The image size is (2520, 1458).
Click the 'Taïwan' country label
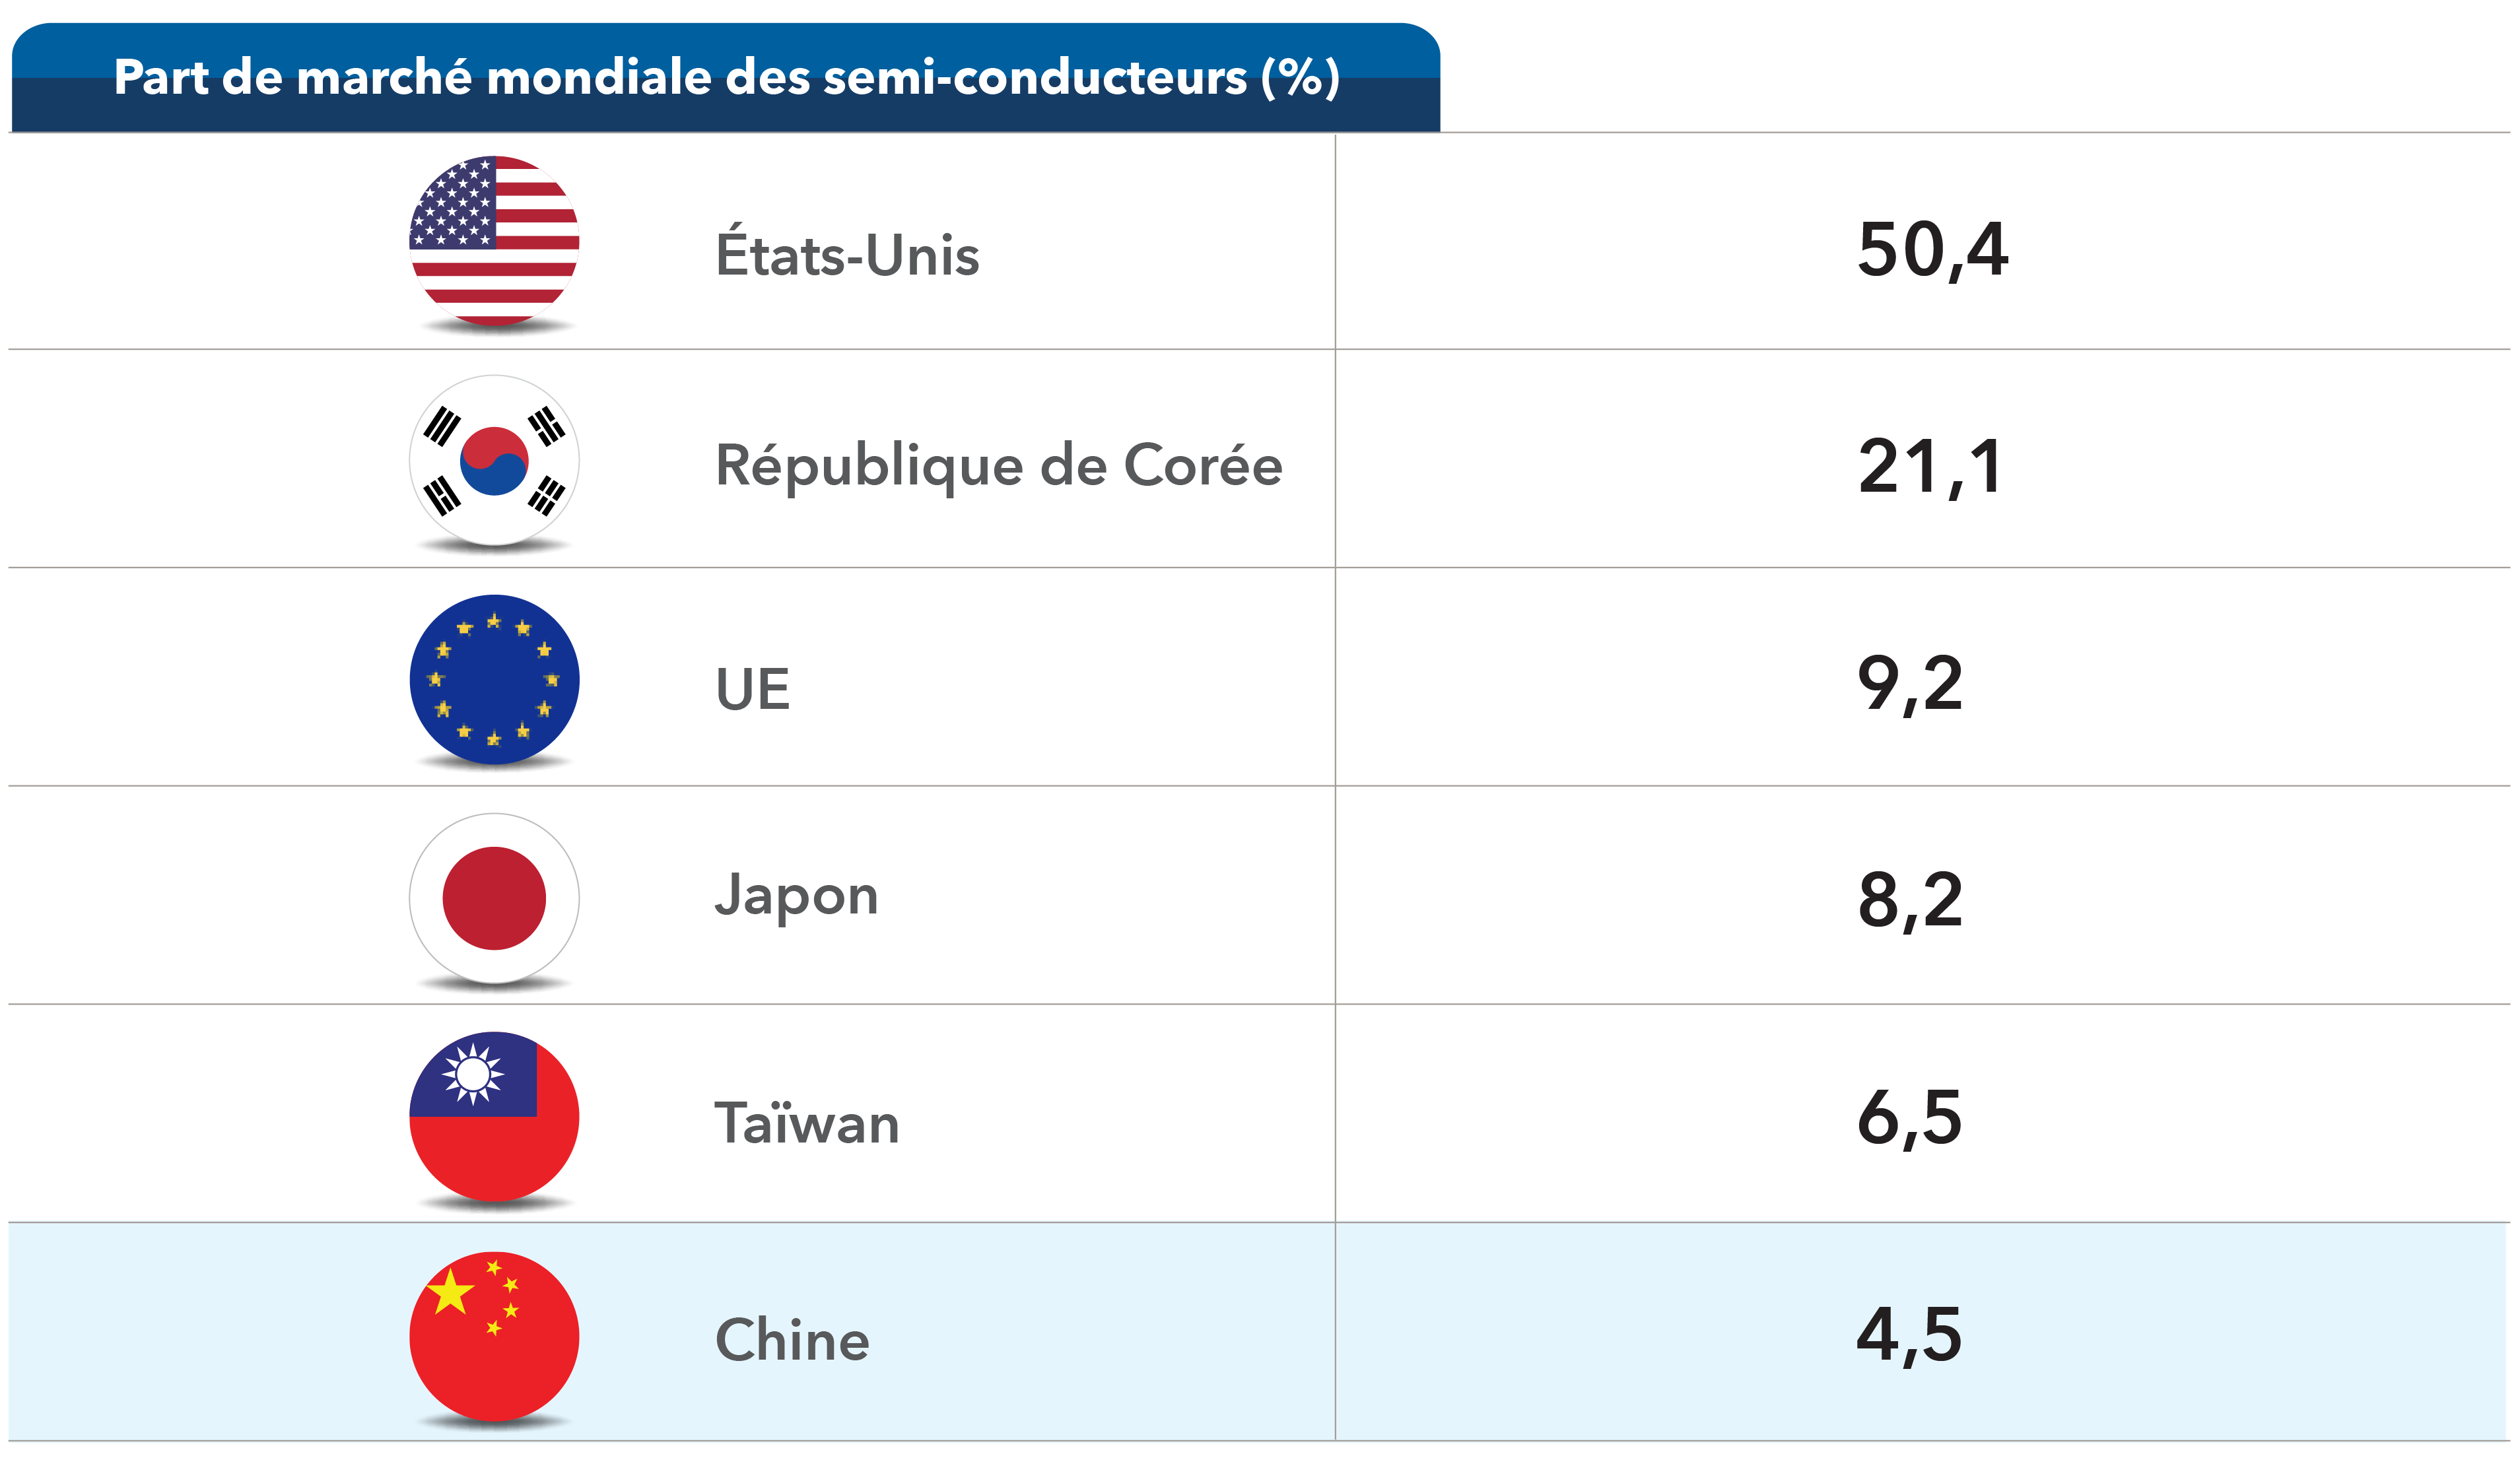pyautogui.click(x=807, y=1122)
